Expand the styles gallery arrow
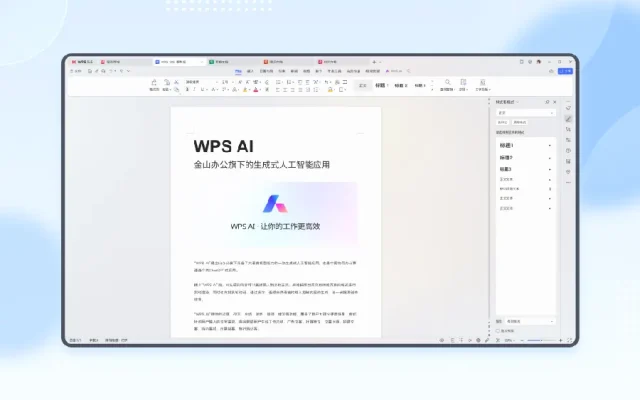This screenshot has height=400, width=640. pyautogui.click(x=432, y=89)
